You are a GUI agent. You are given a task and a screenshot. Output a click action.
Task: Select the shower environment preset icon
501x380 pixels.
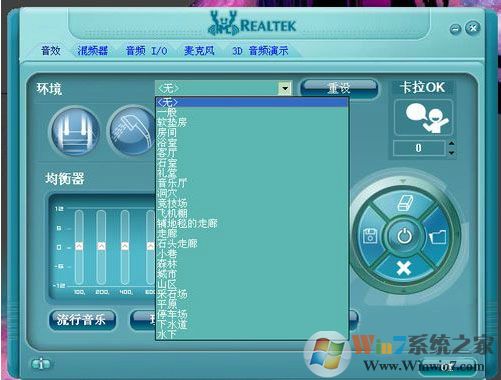pos(132,131)
